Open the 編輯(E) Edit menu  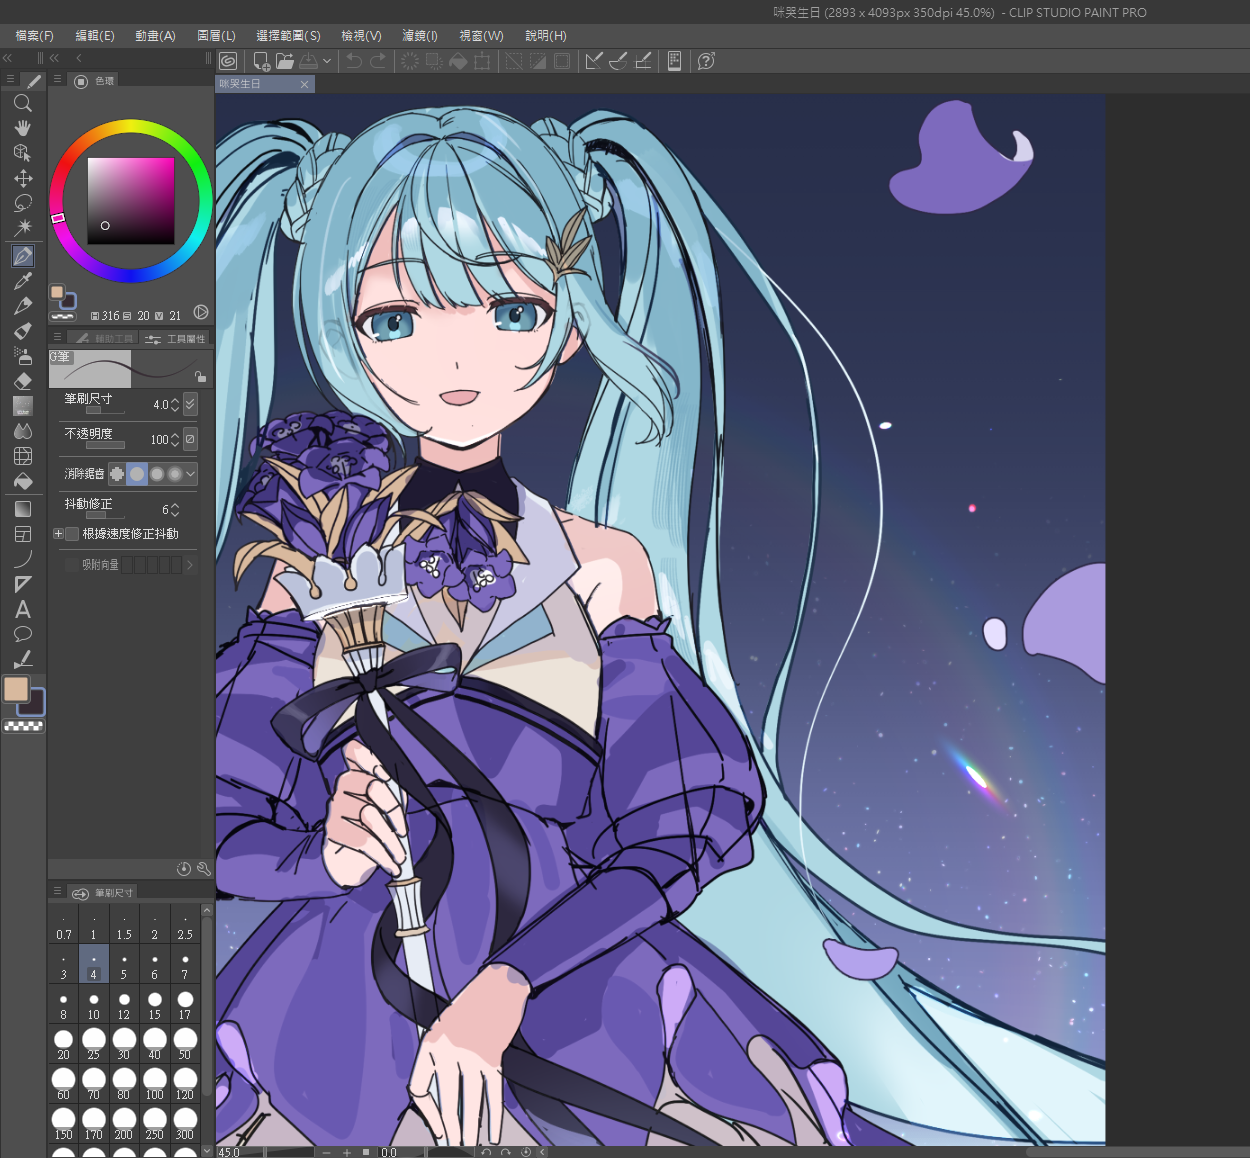(95, 35)
